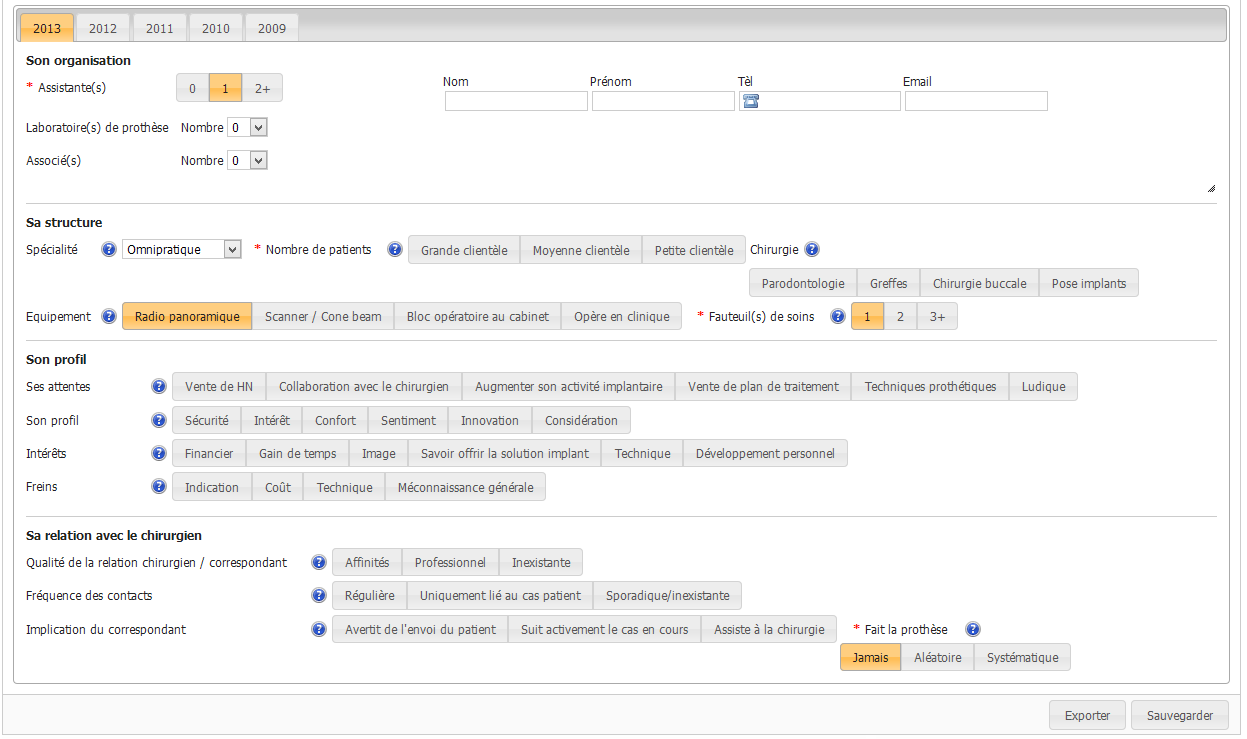Viewport: 1247px width, 739px height.
Task: Select Systématique for Fait la prothèse
Action: (x=1022, y=658)
